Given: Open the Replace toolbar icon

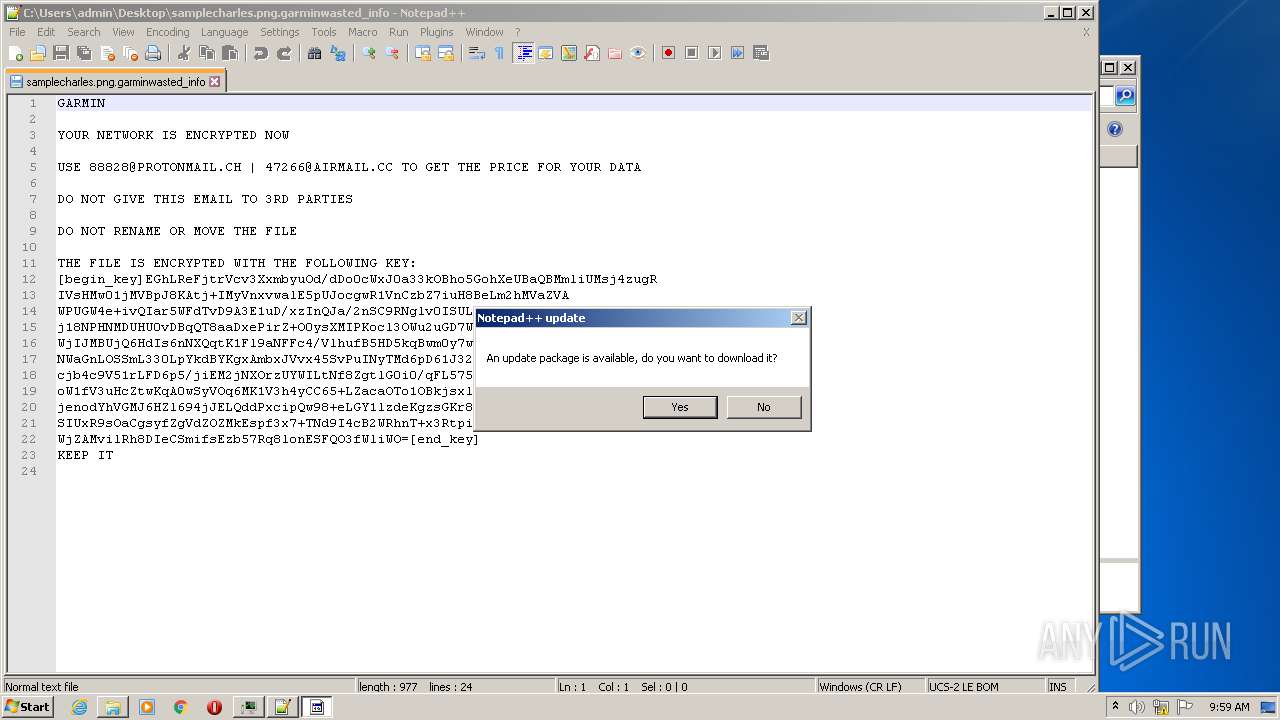Looking at the screenshot, I should (x=337, y=53).
